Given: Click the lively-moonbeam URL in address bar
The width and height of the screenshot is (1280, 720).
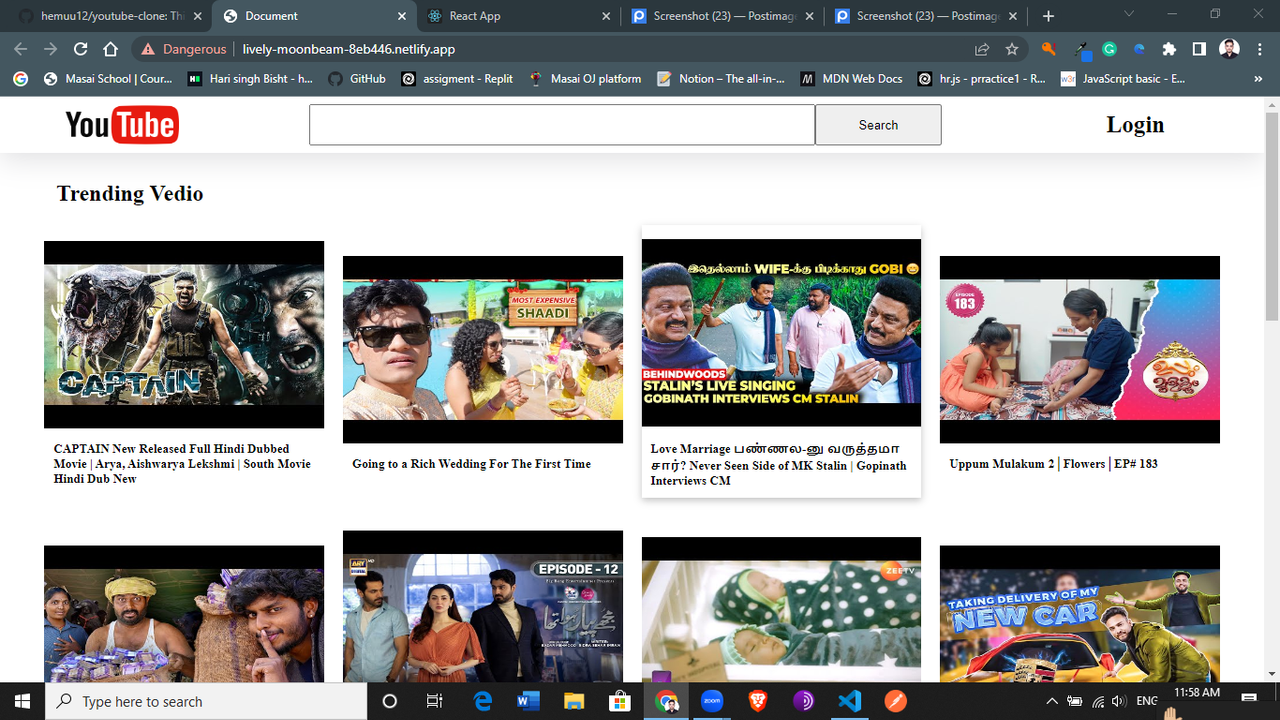Looking at the screenshot, I should pyautogui.click(x=349, y=49).
